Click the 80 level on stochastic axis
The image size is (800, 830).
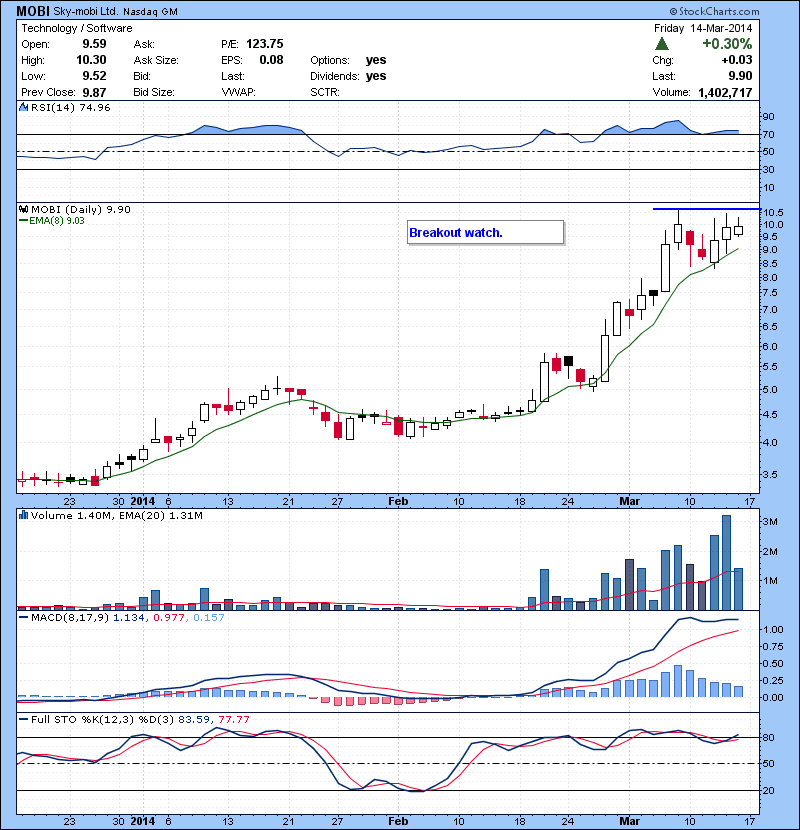pos(768,737)
